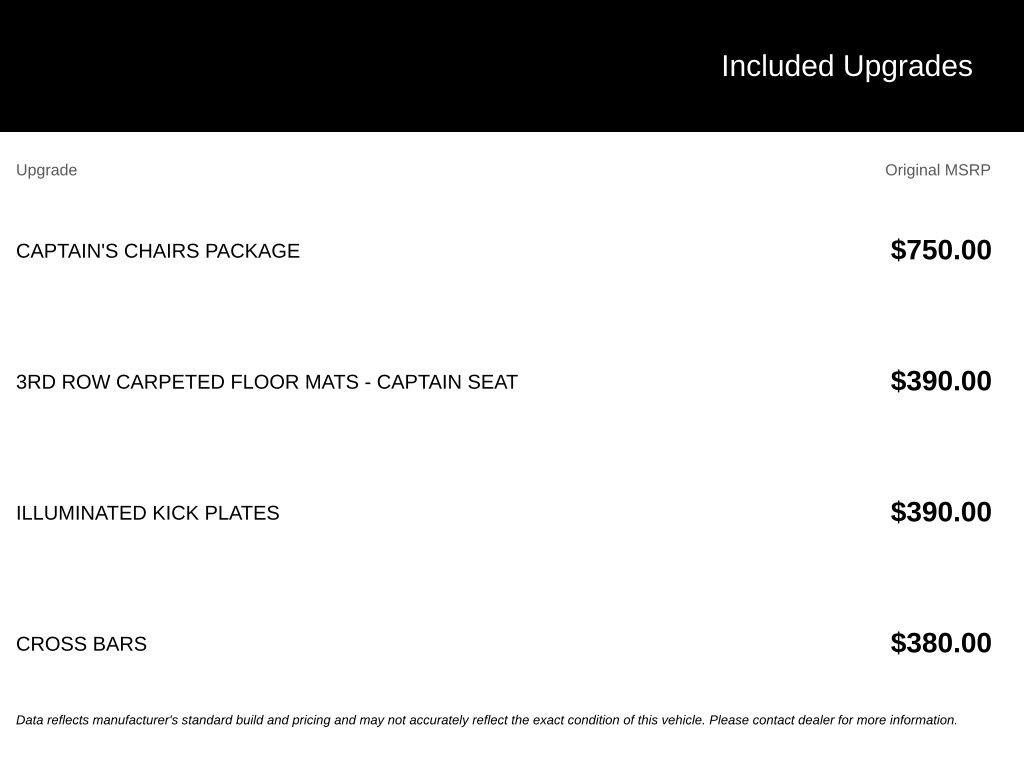Click the Included Upgrades heading

846,67
